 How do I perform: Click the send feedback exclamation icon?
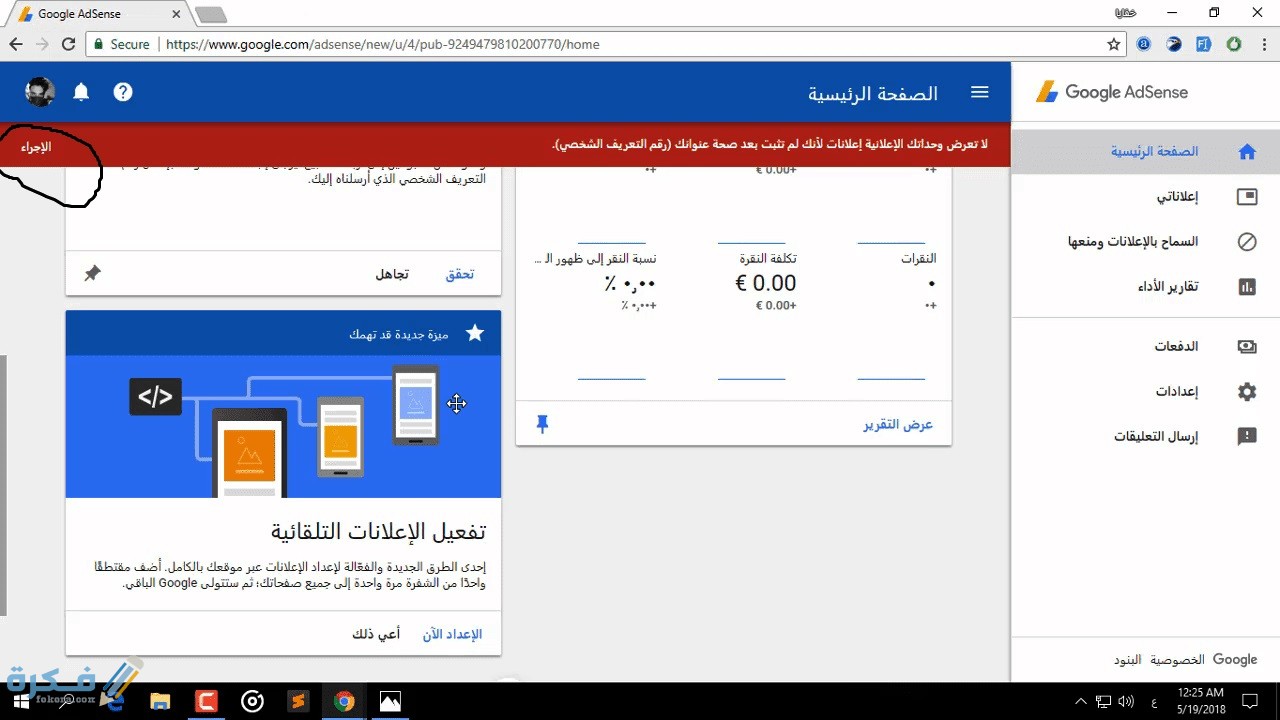1247,437
